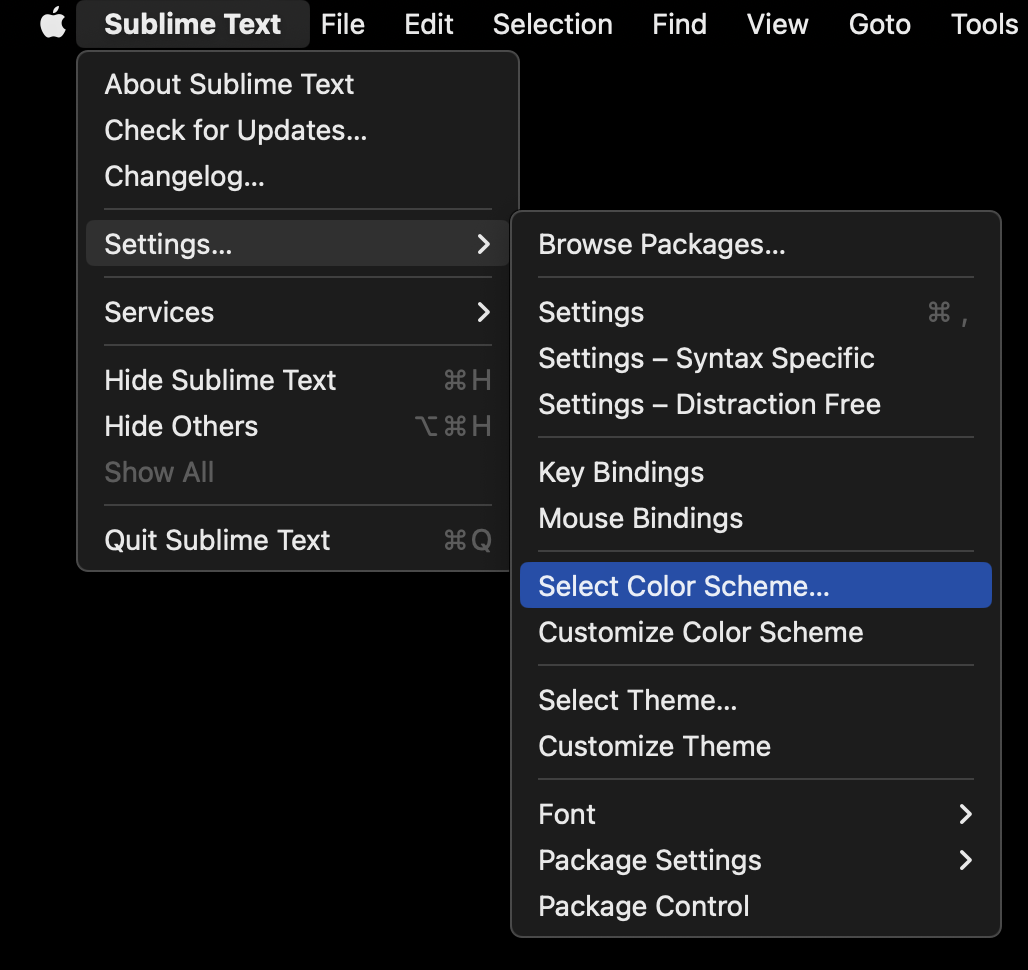Check for Sublime Text updates
This screenshot has width=1028, height=970.
tap(236, 130)
